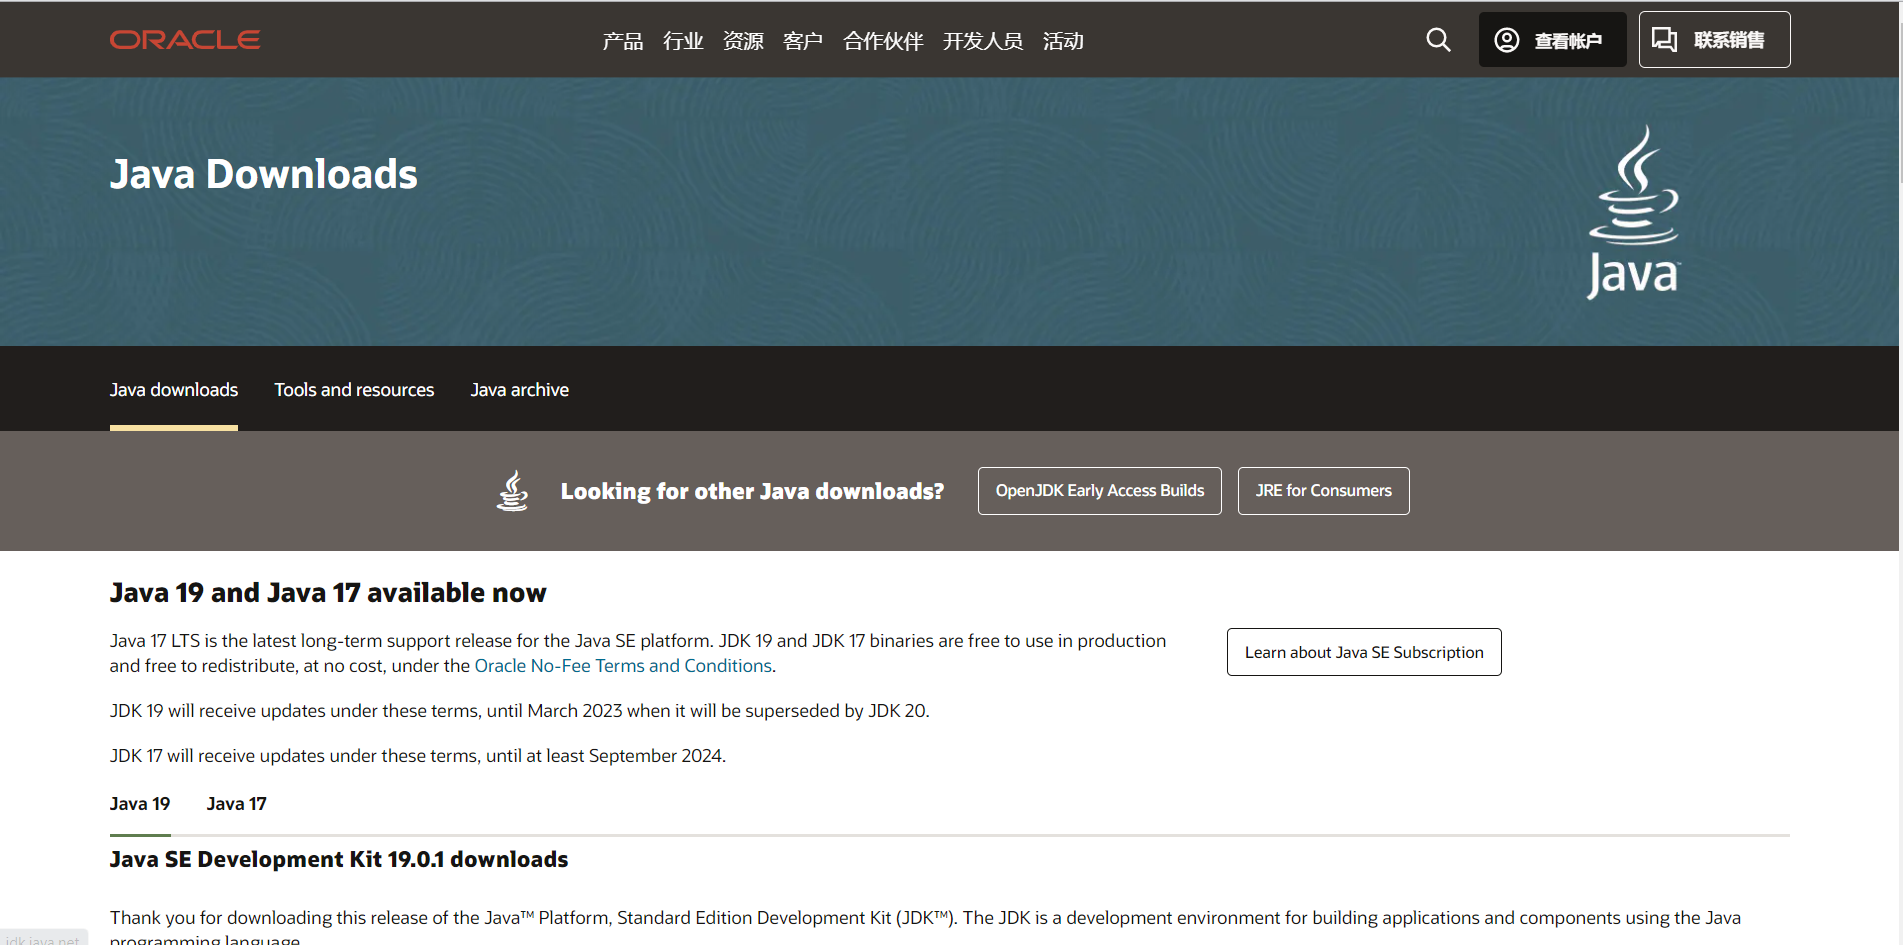
Task: Expand the 资源 menu
Action: point(743,41)
